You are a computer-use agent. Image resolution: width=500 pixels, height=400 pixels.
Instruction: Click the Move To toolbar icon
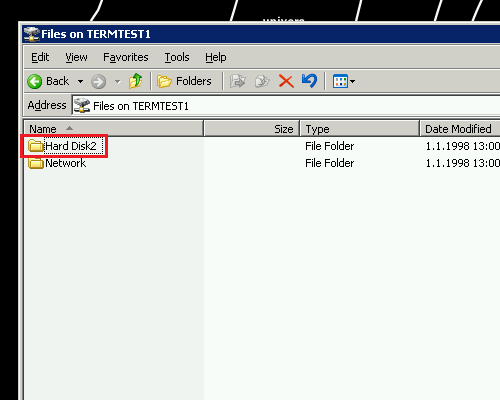pos(238,81)
